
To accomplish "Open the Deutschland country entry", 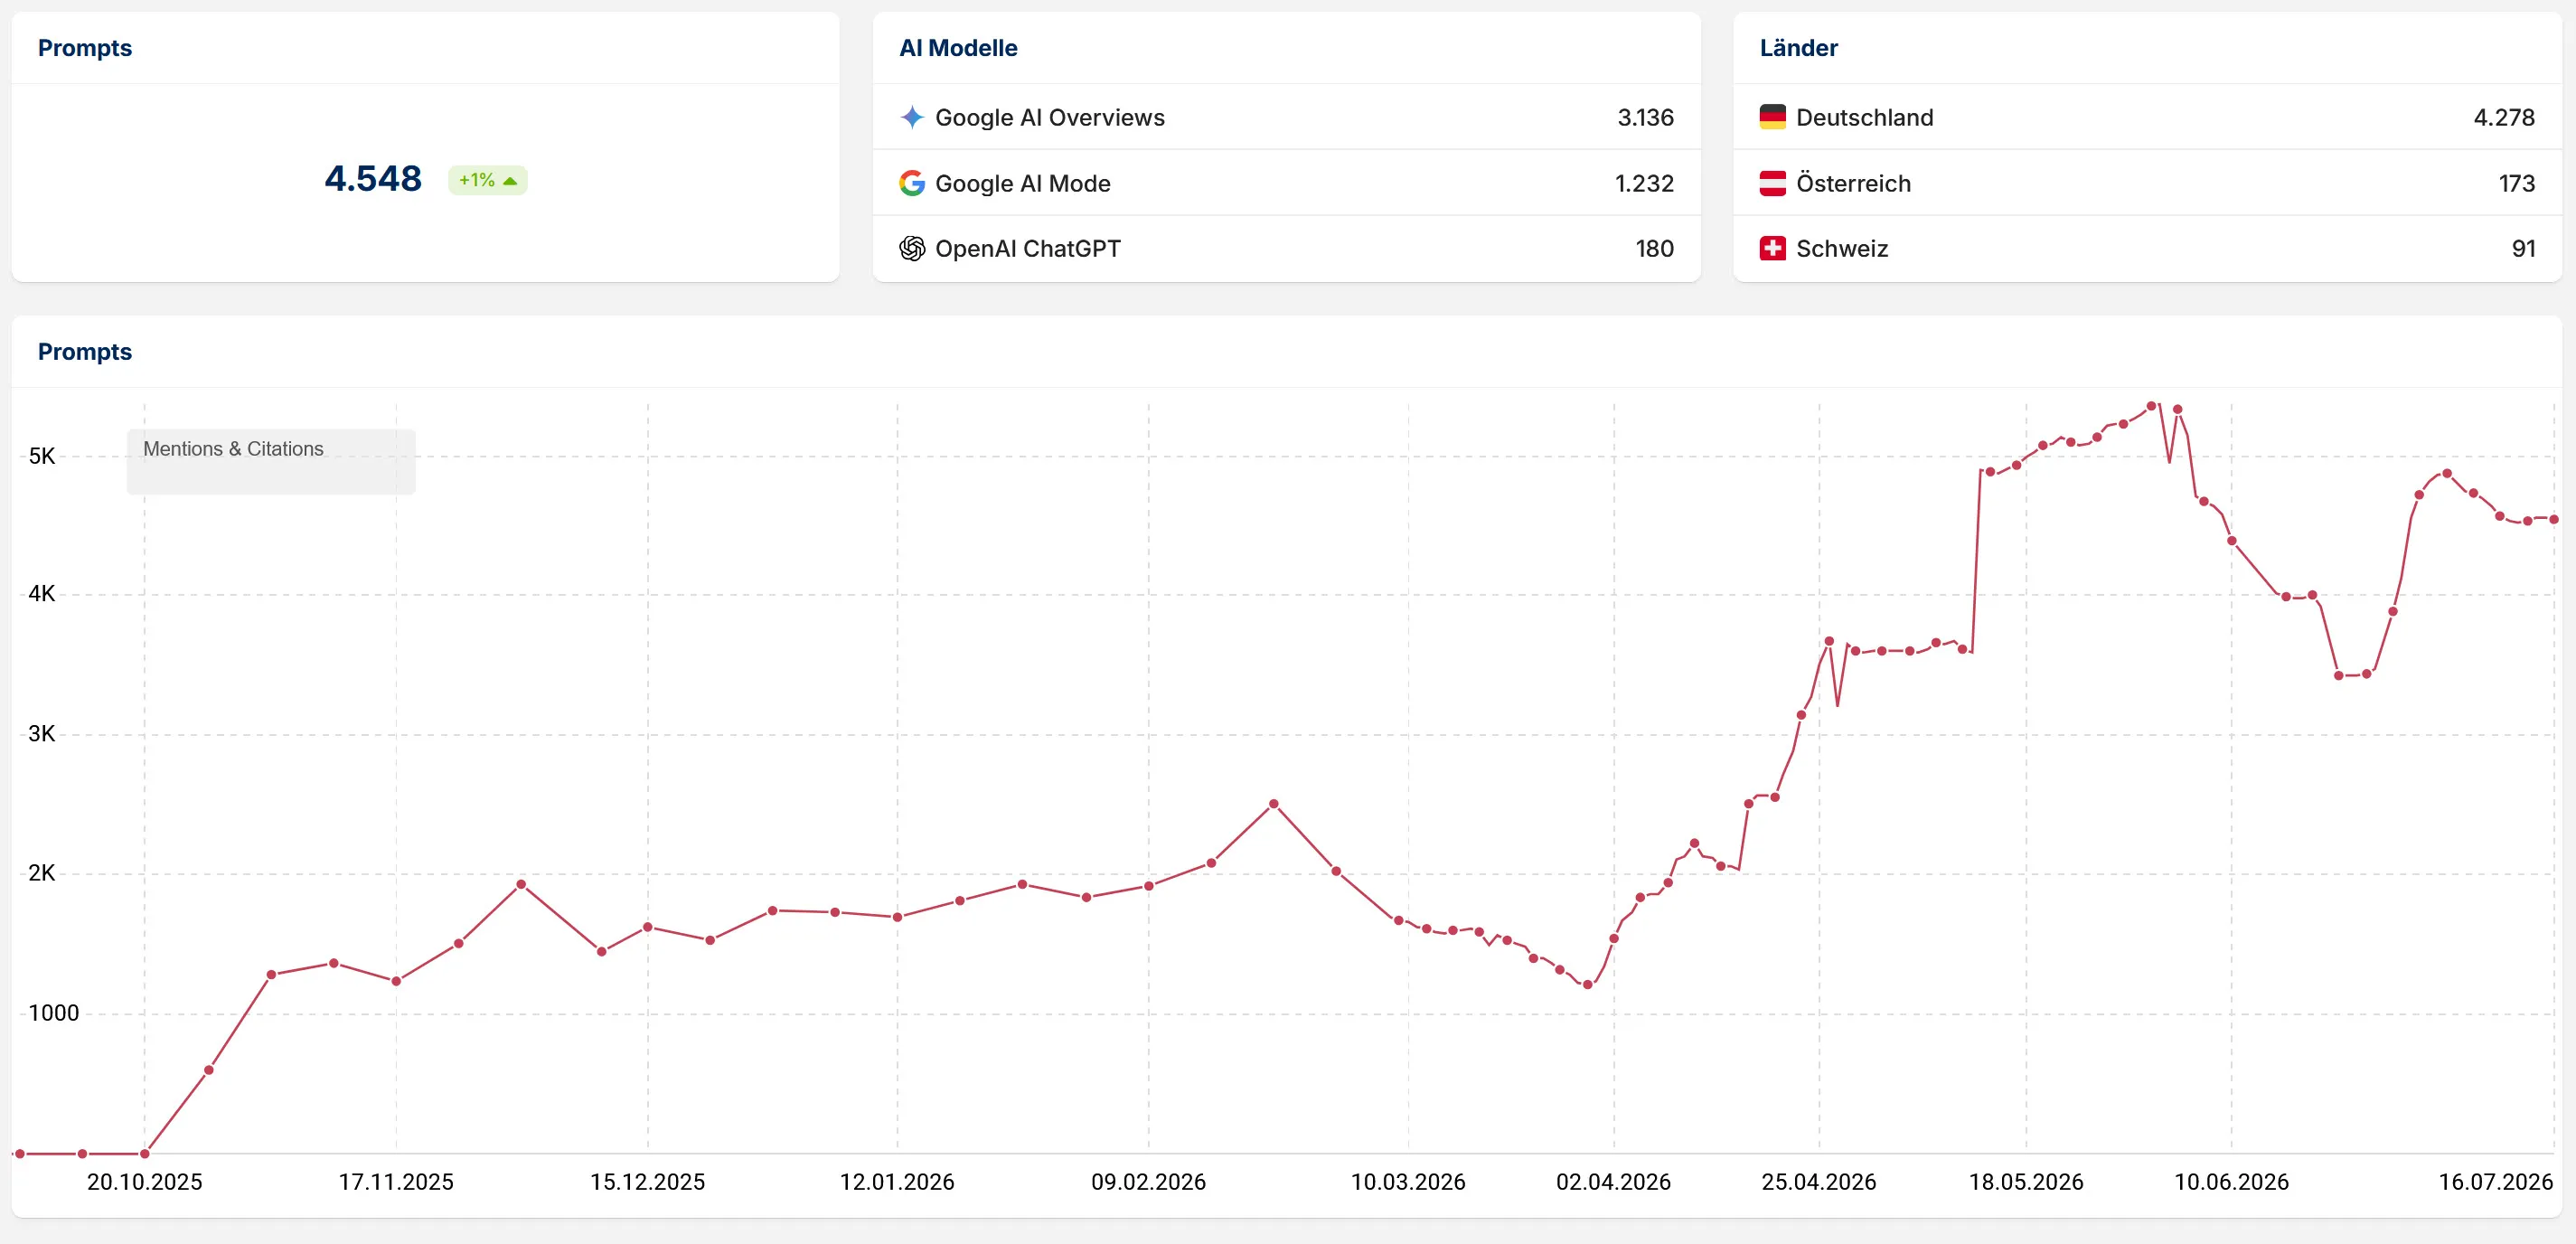I will tap(2147, 117).
